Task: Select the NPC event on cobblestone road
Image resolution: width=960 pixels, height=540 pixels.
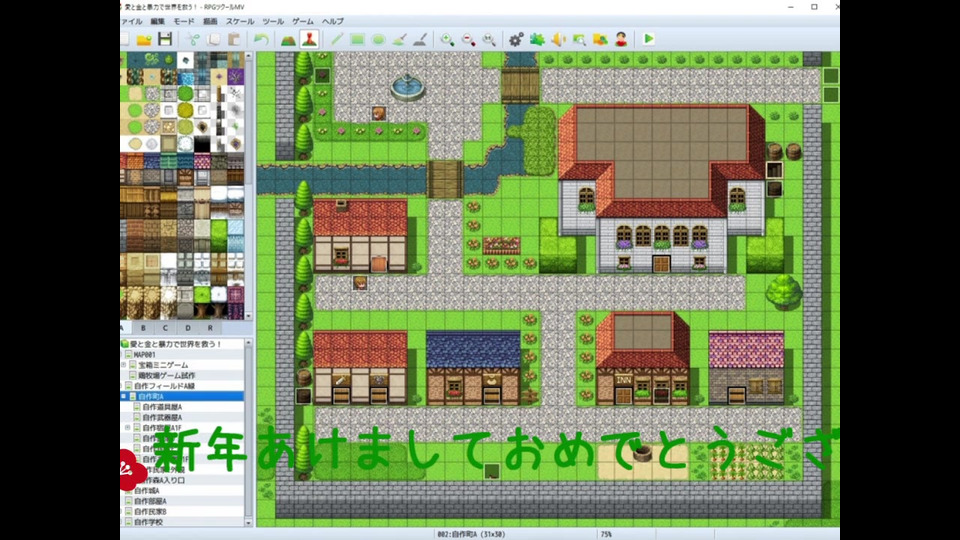Action: [x=360, y=283]
